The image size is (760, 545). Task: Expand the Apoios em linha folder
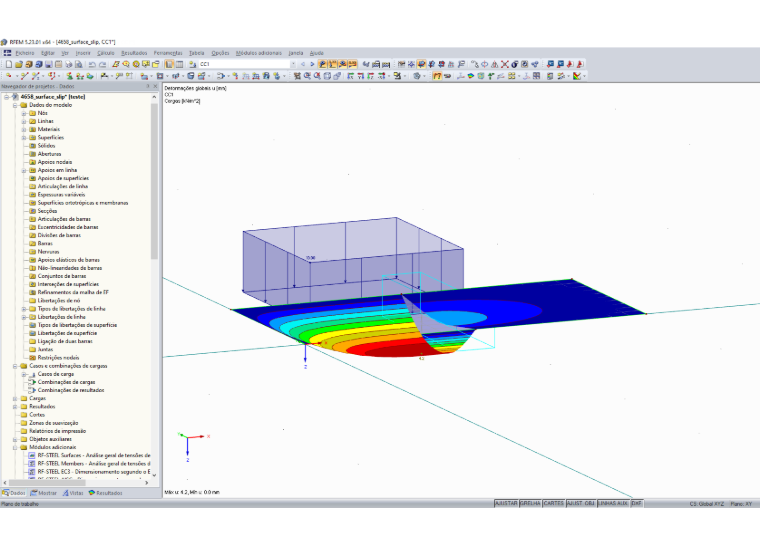[24, 170]
